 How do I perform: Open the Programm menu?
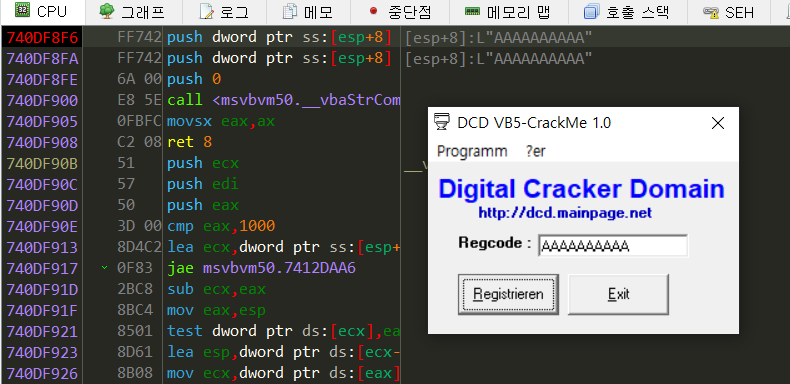pyautogui.click(x=472, y=151)
